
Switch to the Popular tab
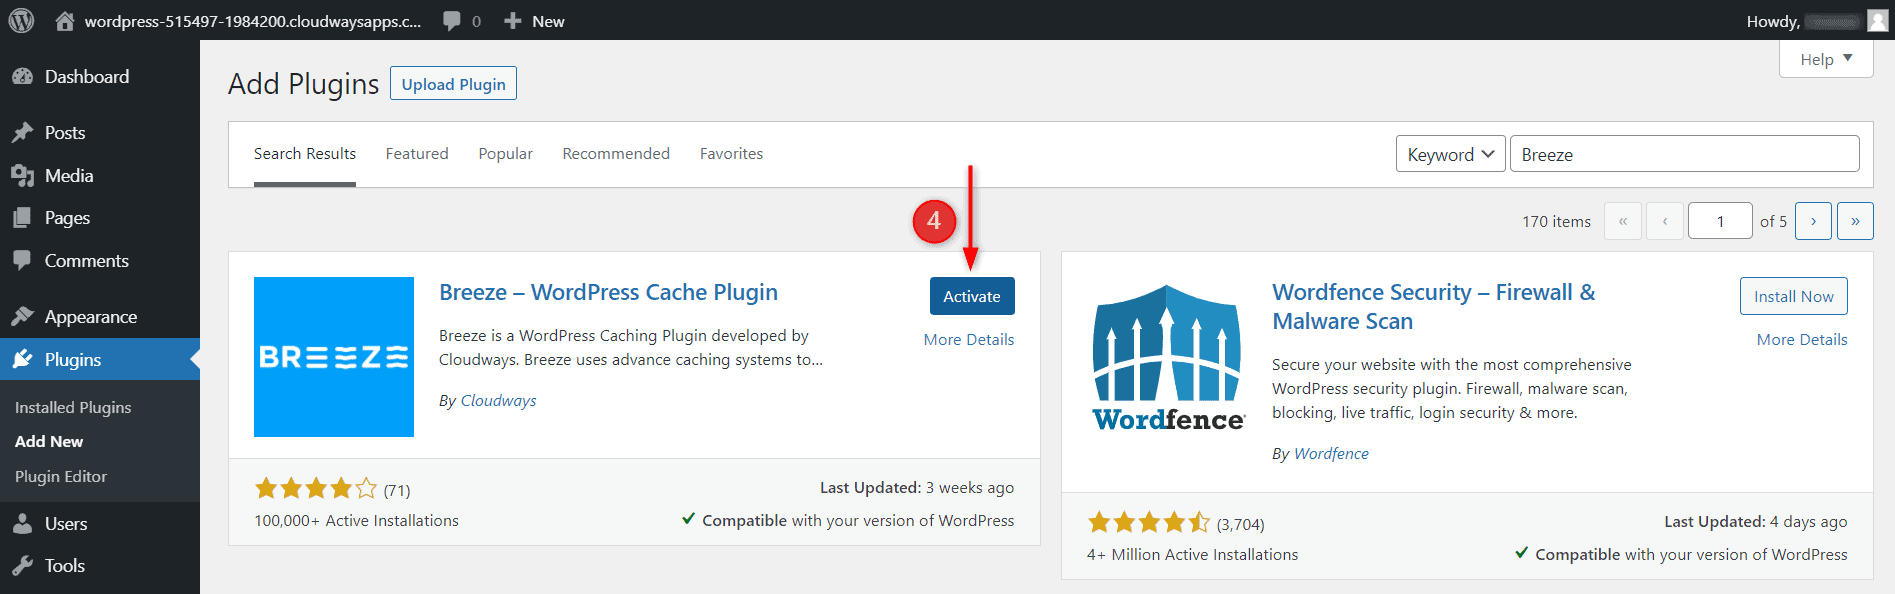click(505, 154)
